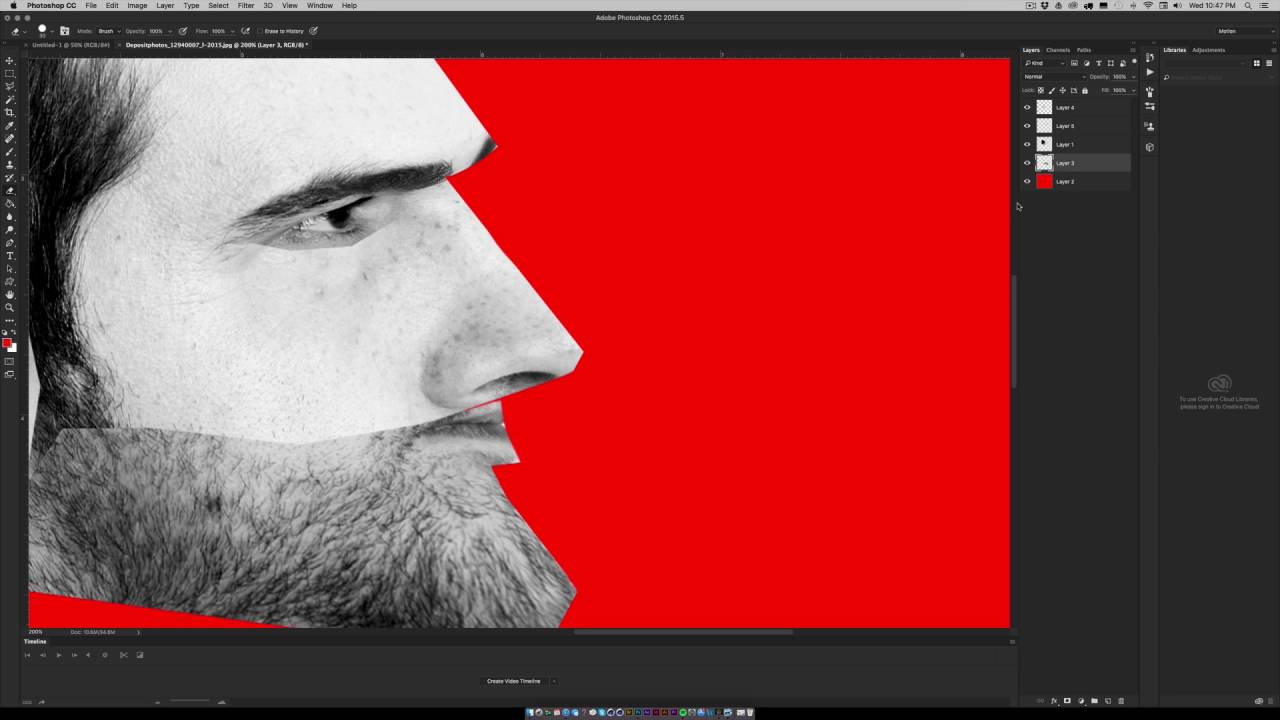
Task: Open the File menu
Action: pos(91,5)
